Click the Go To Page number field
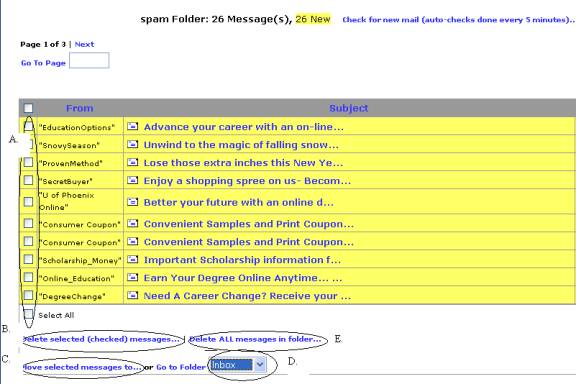576x384 pixels. click(89, 60)
